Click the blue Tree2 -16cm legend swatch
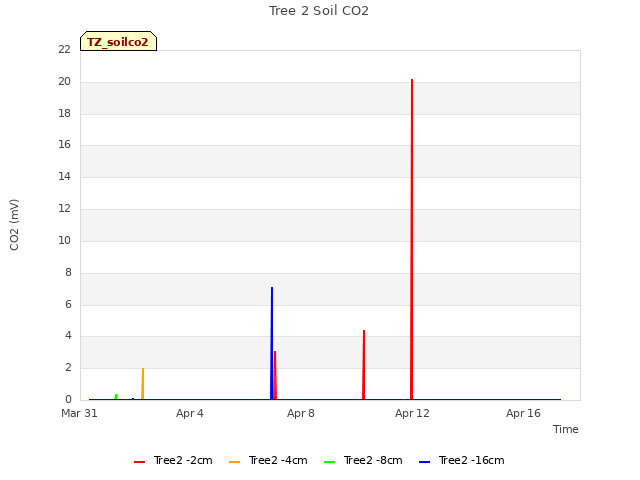 [x=424, y=462]
